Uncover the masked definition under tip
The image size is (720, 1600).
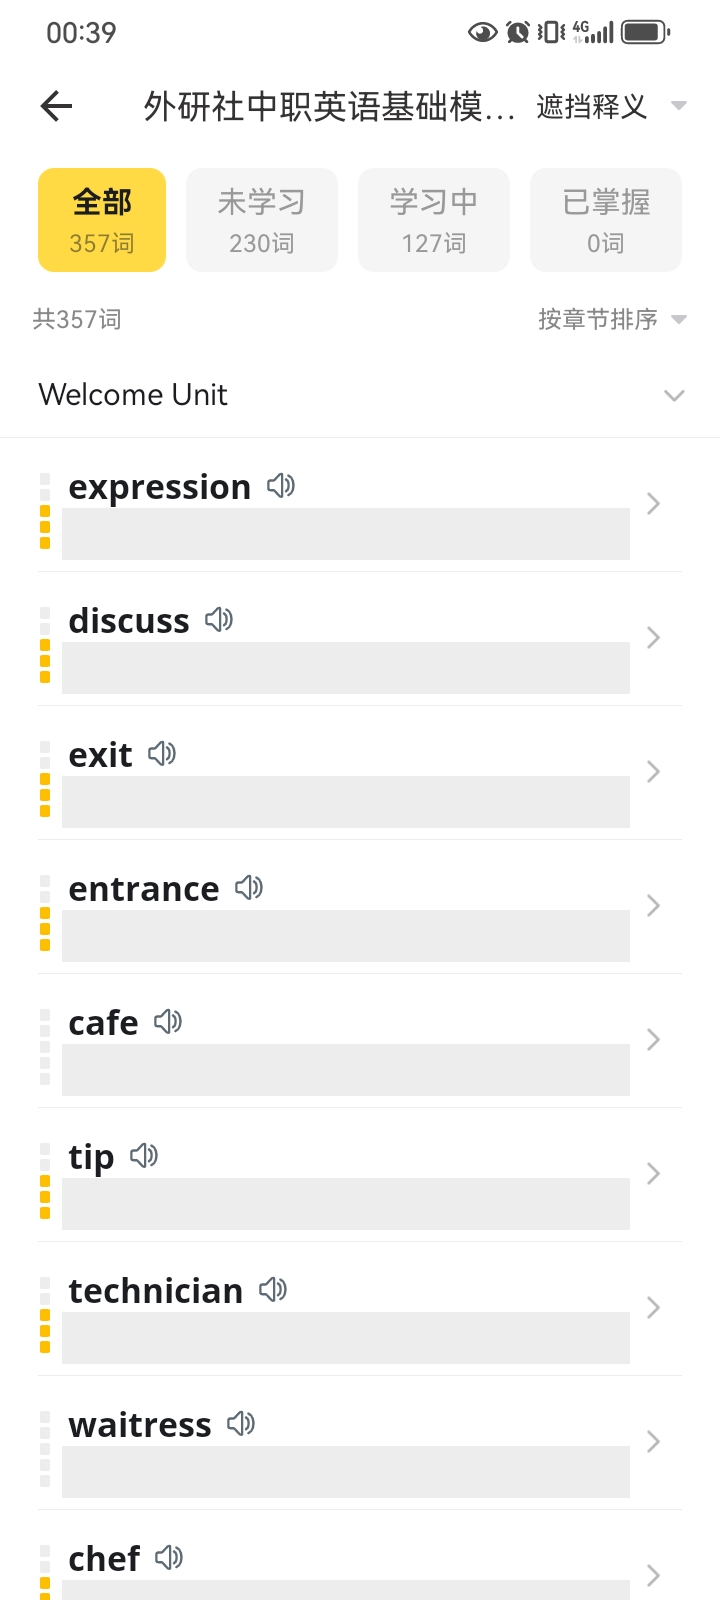pyautogui.click(x=346, y=1204)
